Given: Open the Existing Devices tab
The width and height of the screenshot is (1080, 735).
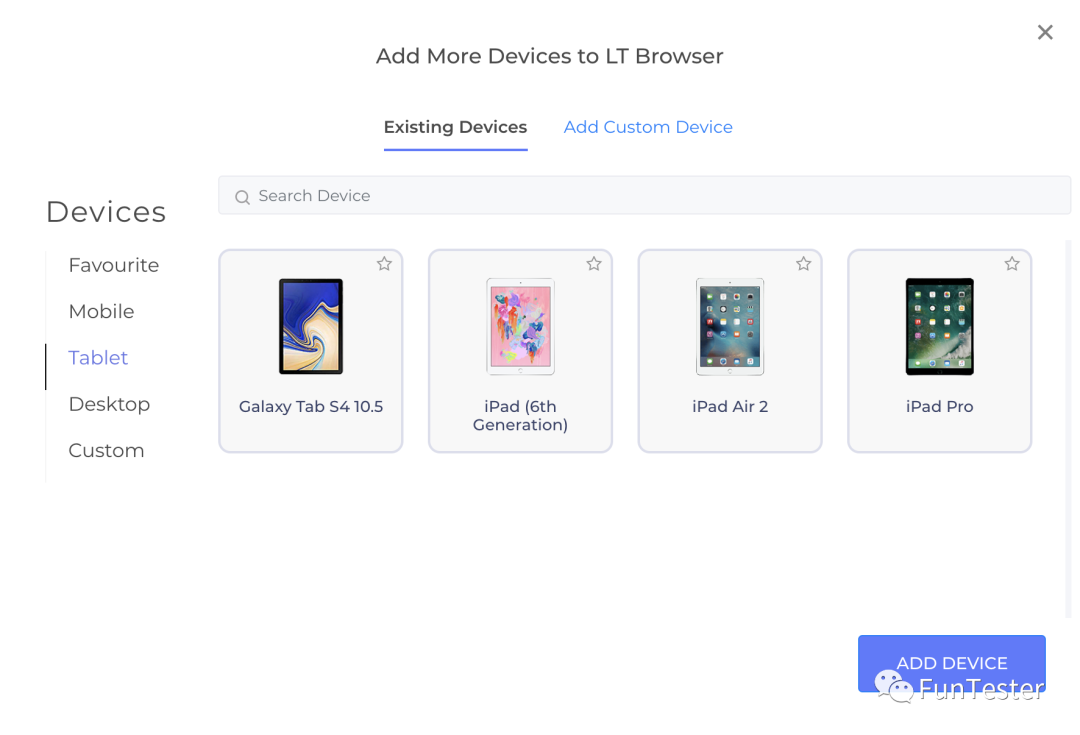Looking at the screenshot, I should pos(455,127).
